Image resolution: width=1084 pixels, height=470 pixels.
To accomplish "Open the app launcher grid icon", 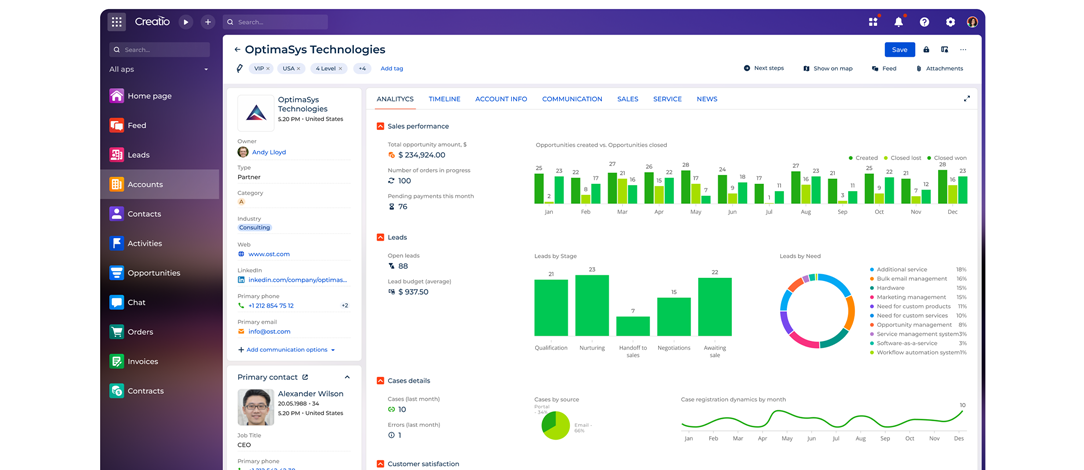I will pyautogui.click(x=116, y=22).
